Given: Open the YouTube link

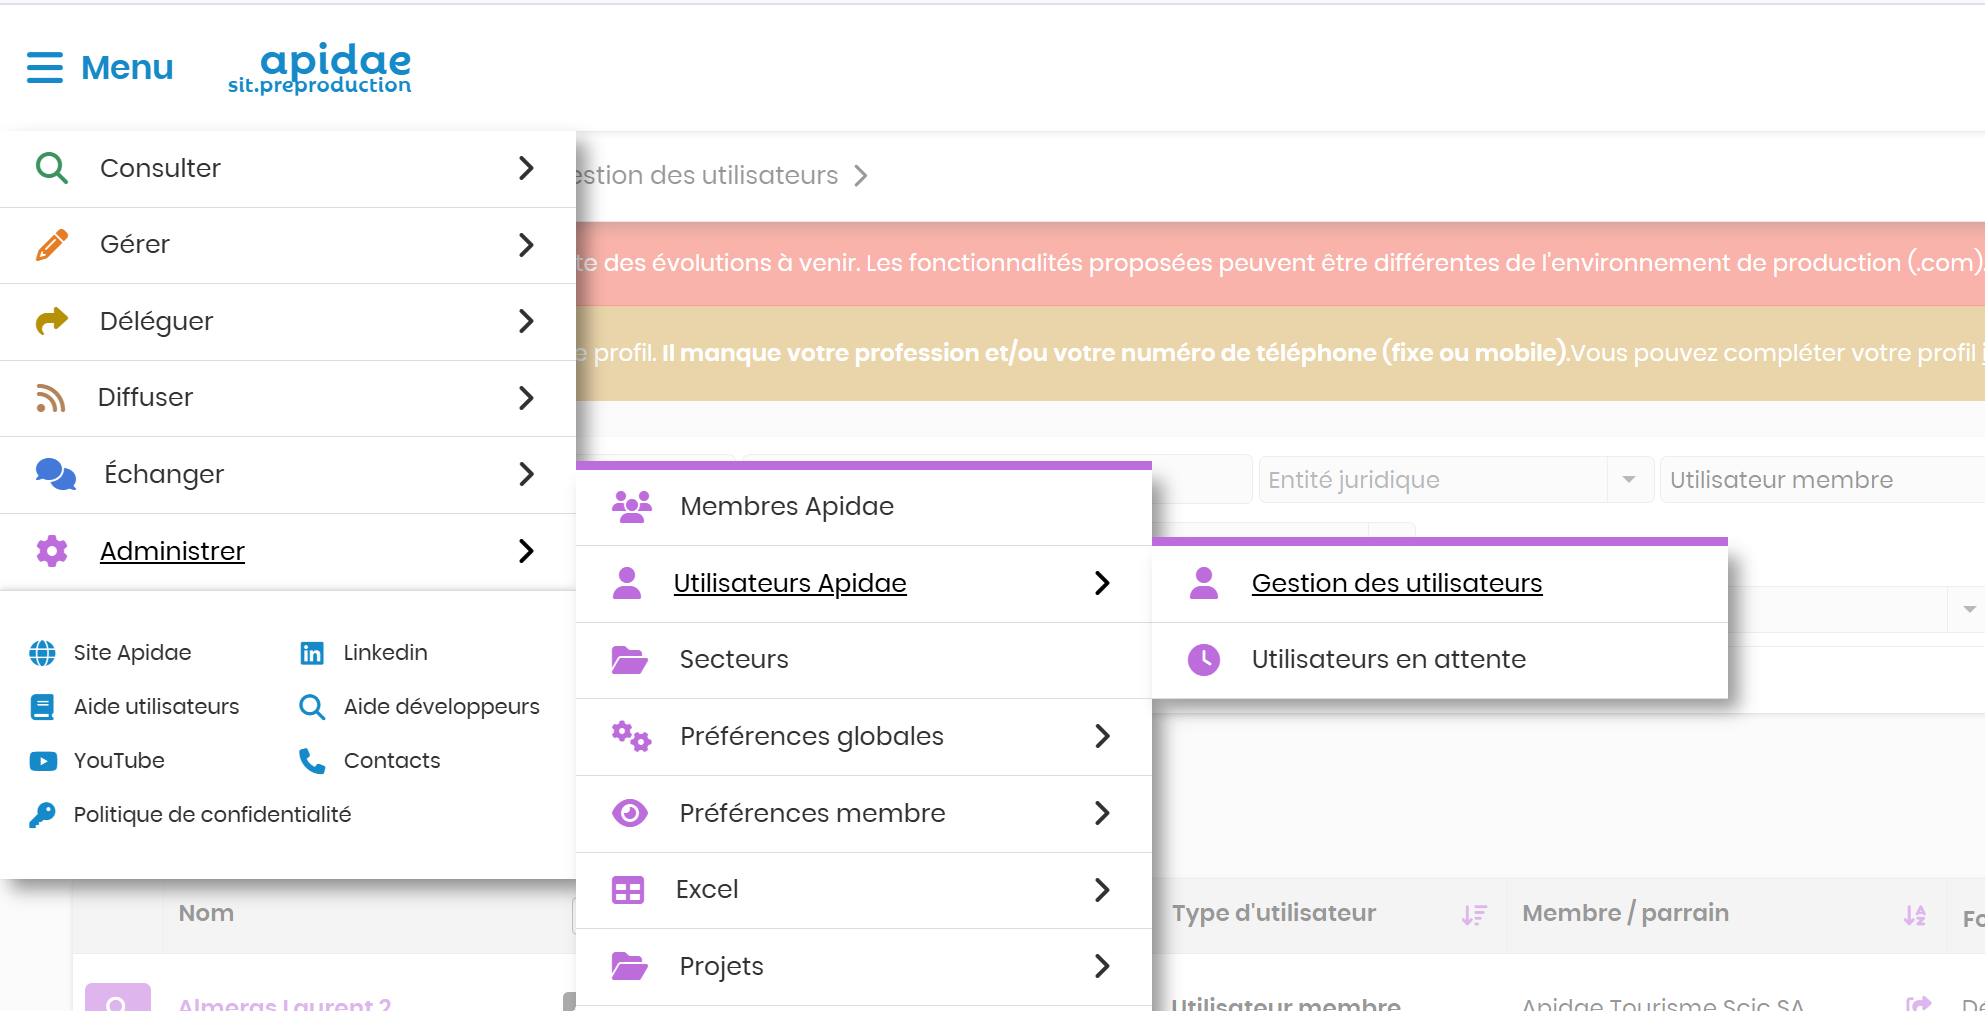Looking at the screenshot, I should click(119, 761).
